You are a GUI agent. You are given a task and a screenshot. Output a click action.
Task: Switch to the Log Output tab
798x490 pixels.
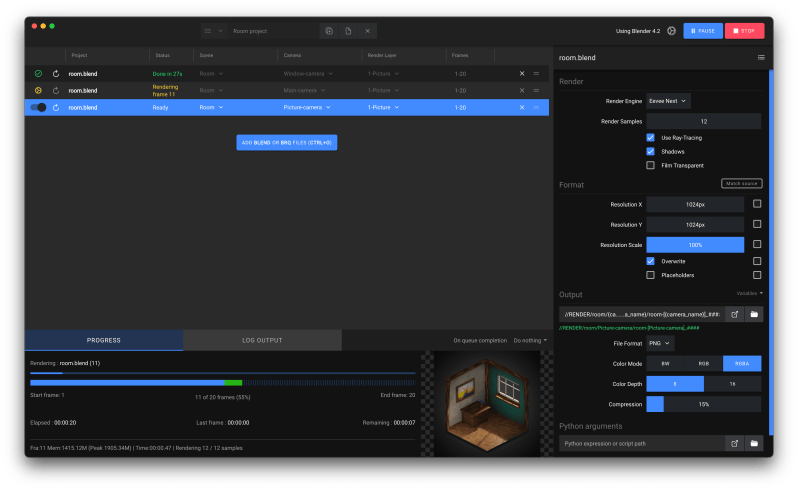(x=262, y=340)
